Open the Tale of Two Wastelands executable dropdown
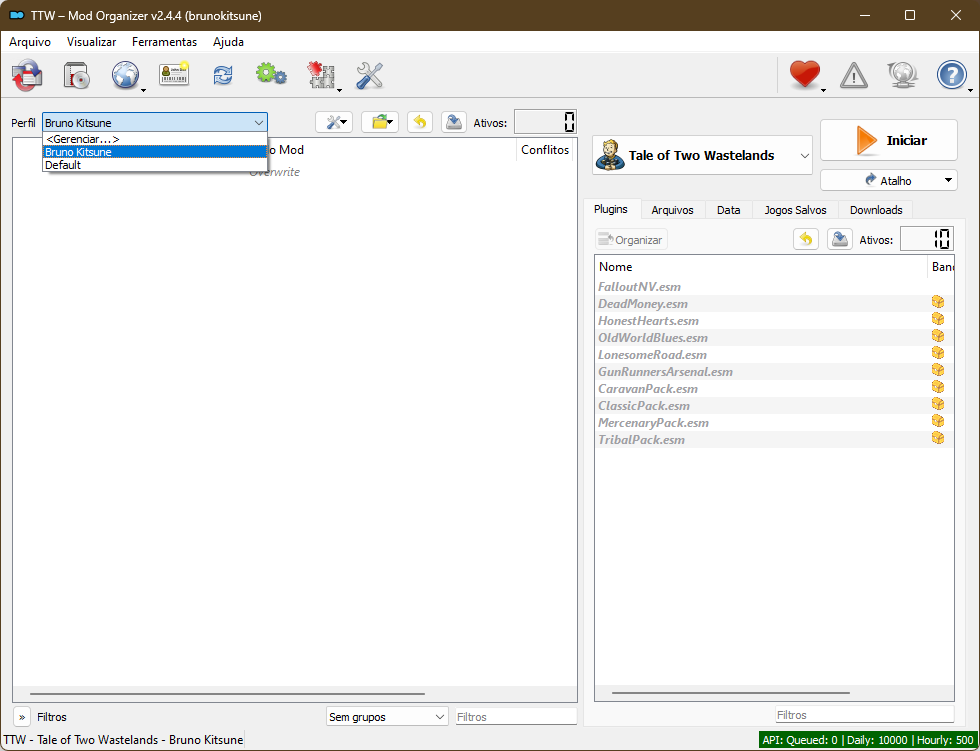This screenshot has width=980, height=751. pyautogui.click(x=702, y=155)
